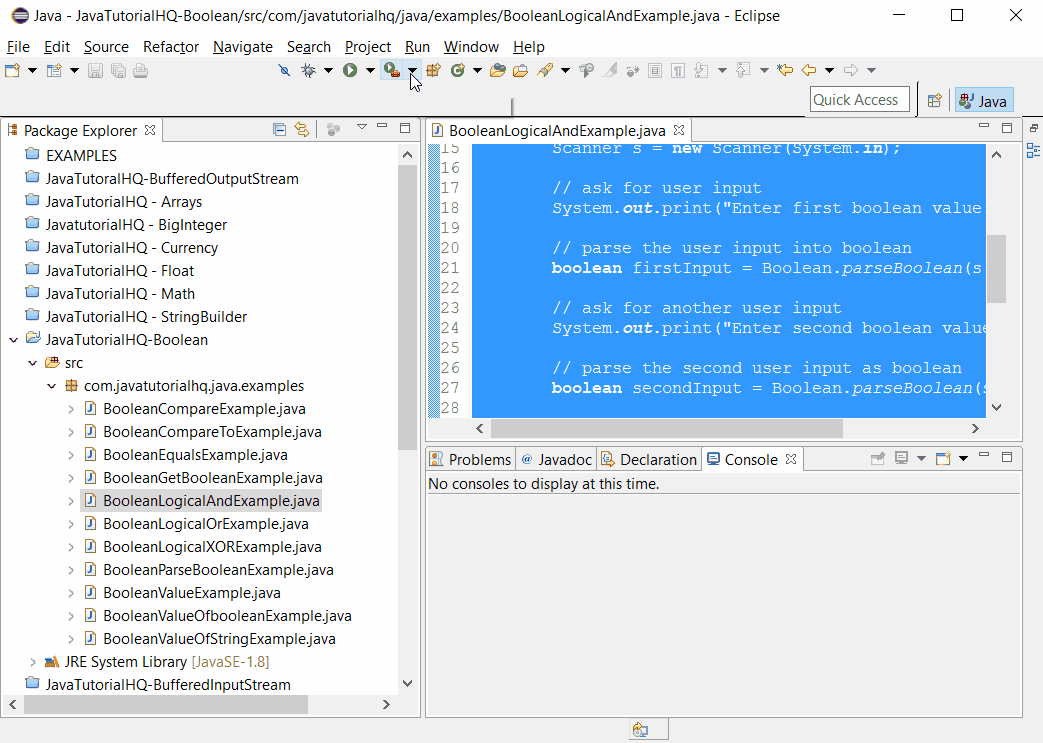The height and width of the screenshot is (743, 1043).
Task: Open the External Tools dropdown arrow
Action: tap(412, 71)
